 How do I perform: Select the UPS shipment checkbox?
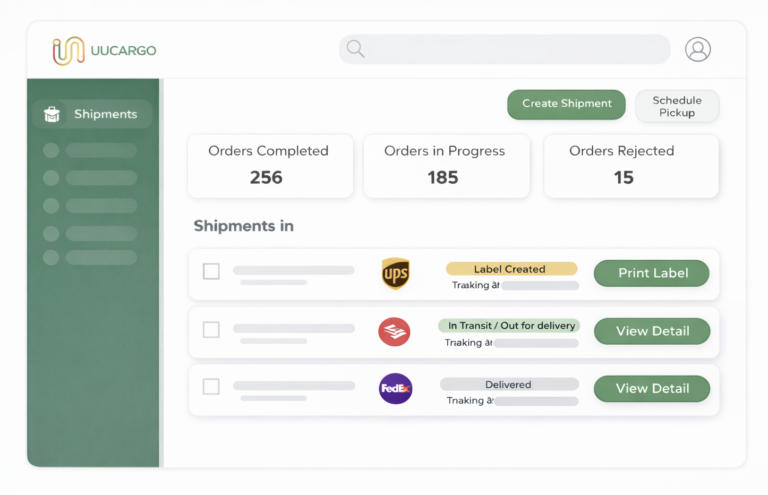coord(211,271)
